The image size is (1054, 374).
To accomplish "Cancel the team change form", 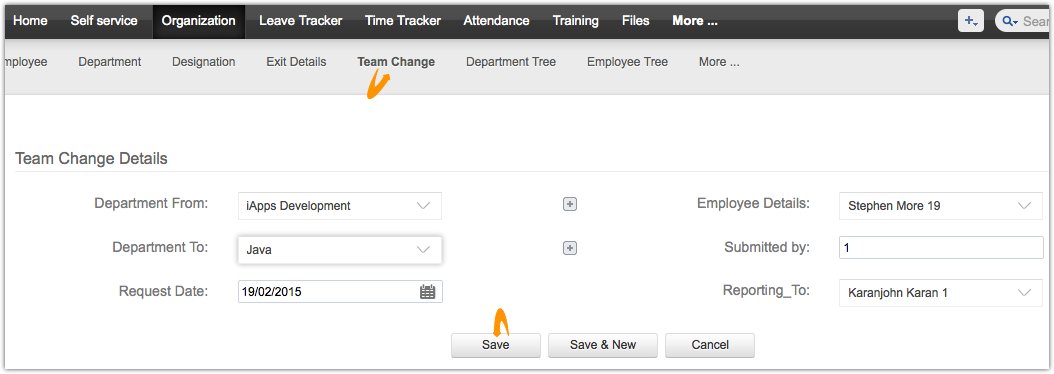I will pyautogui.click(x=710, y=345).
